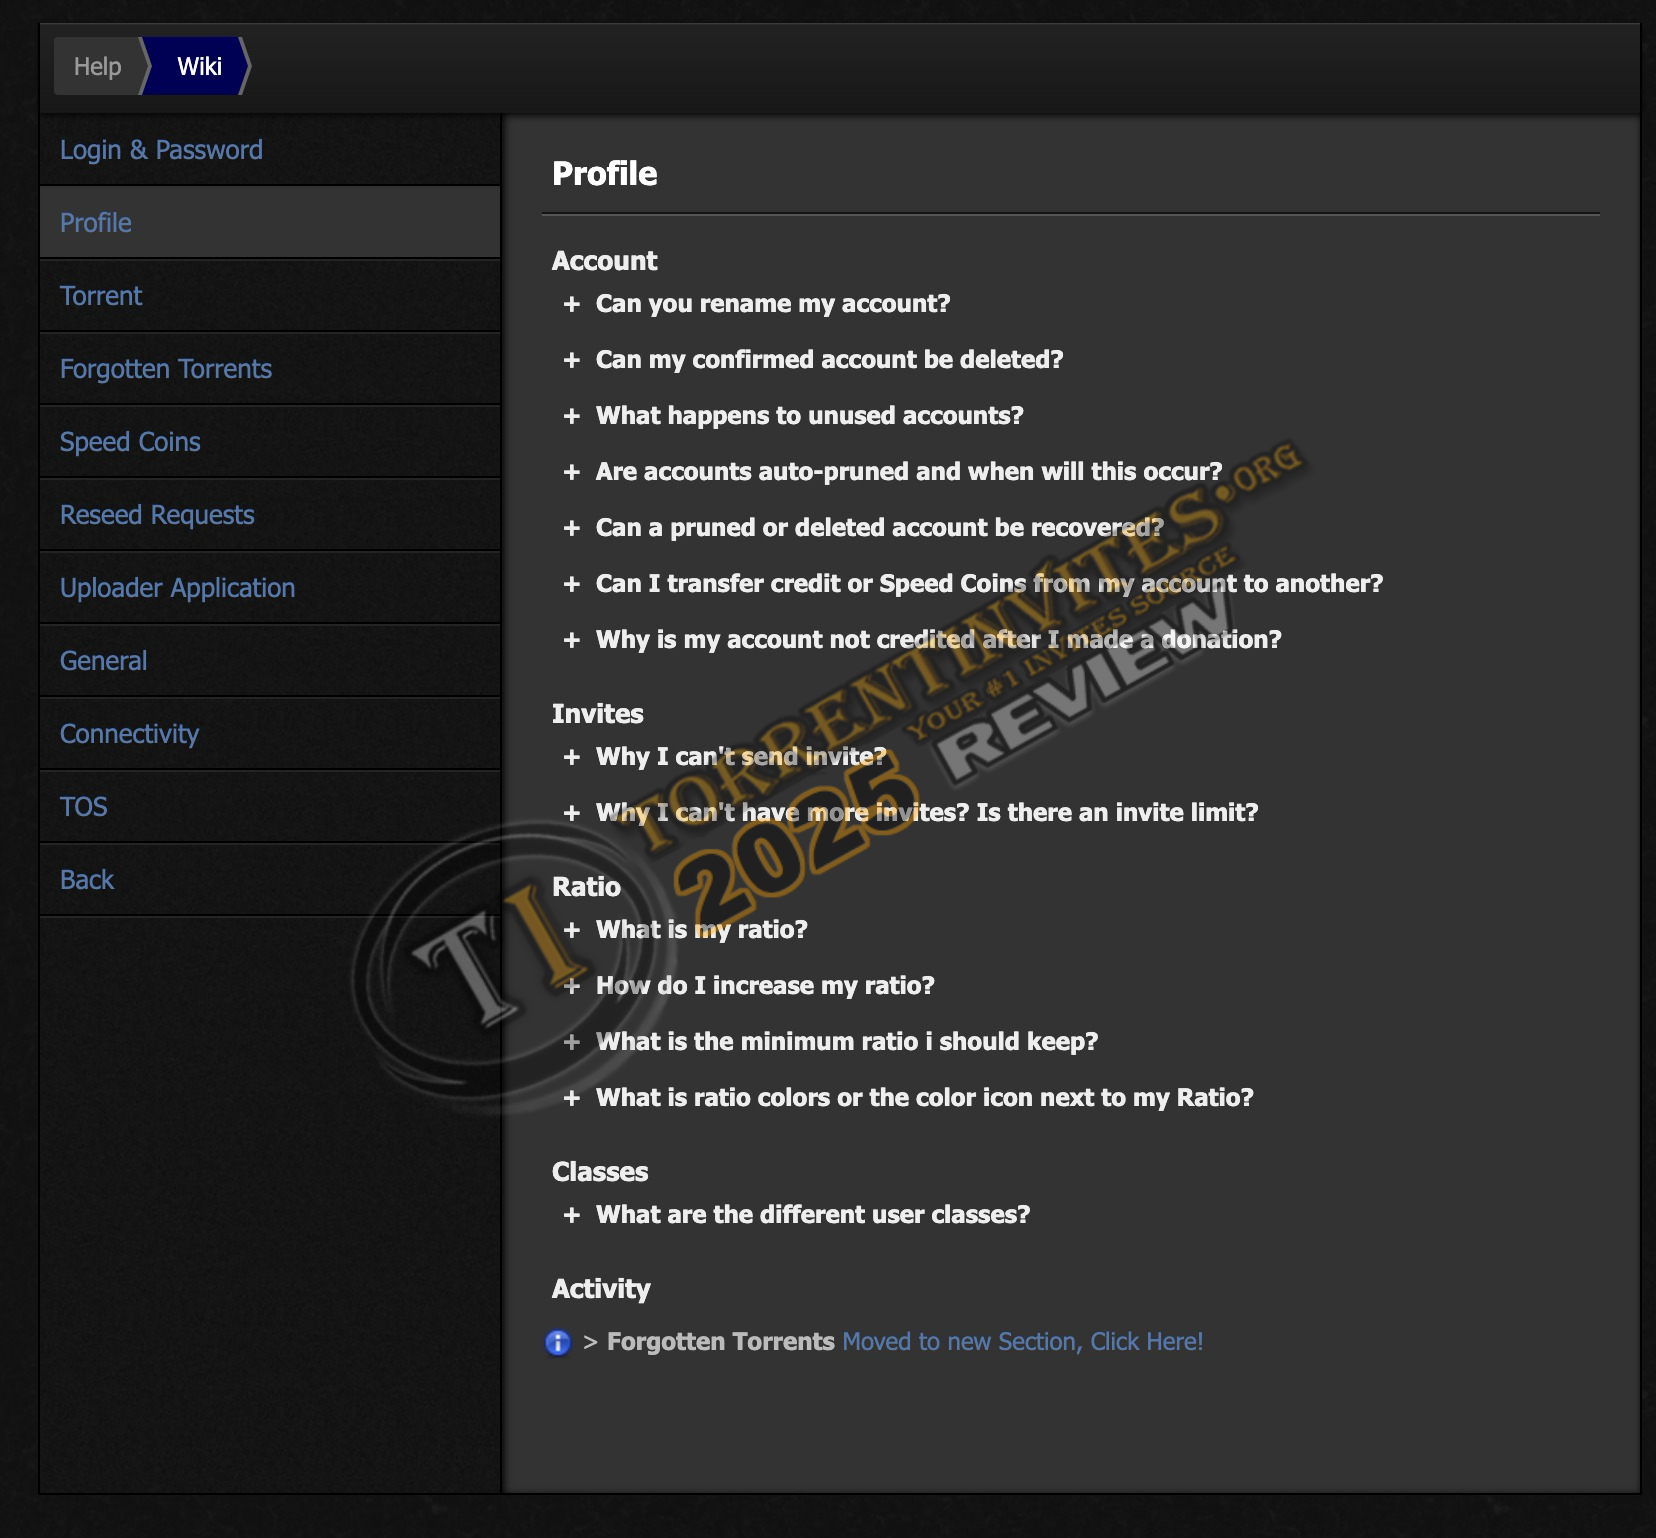Expand the minimum ratio question
This screenshot has width=1656, height=1538.
846,1042
